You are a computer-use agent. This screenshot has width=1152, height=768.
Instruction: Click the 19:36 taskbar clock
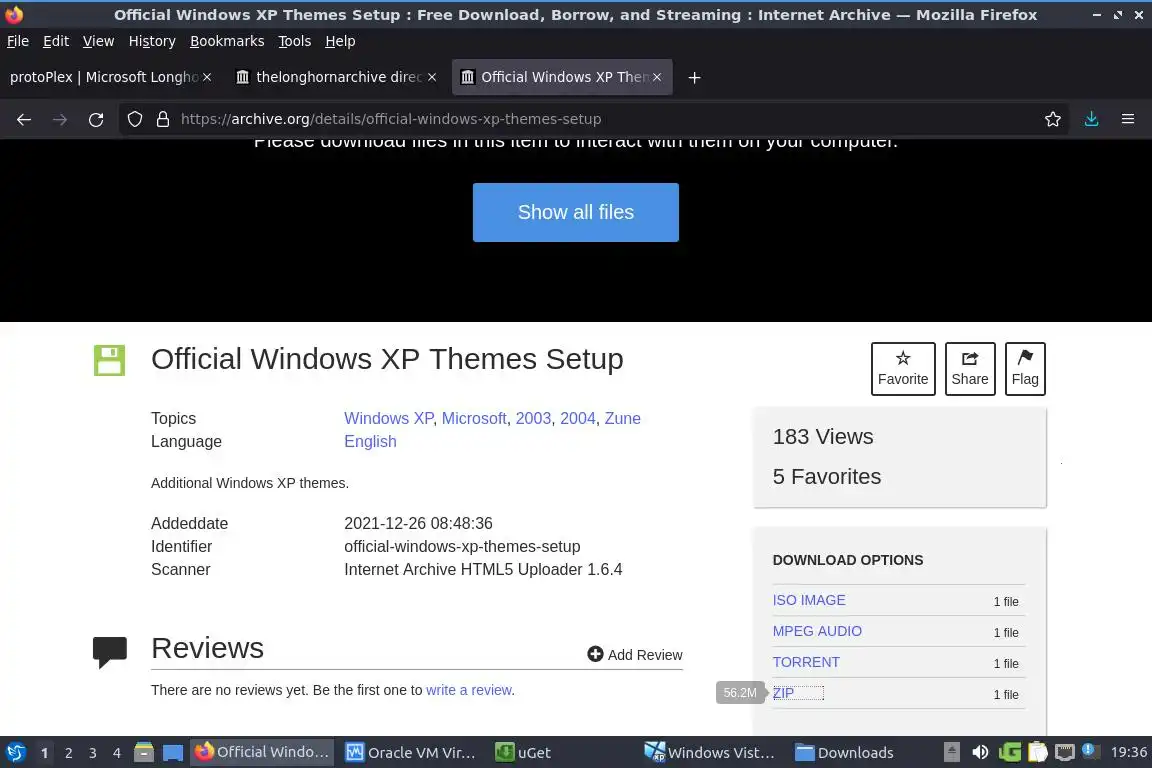coord(1128,752)
